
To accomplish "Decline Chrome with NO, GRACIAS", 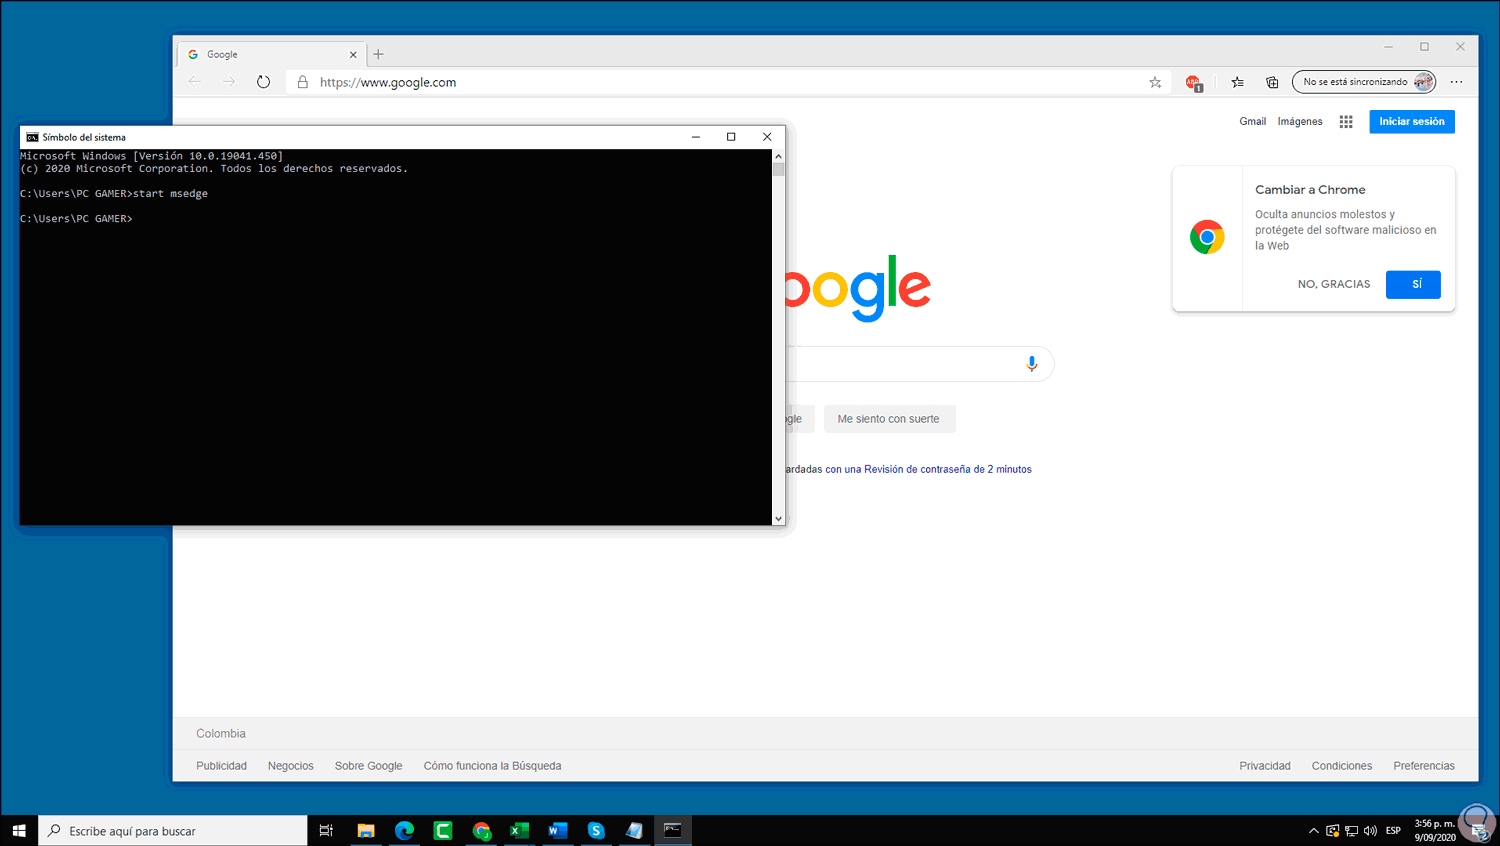I will pyautogui.click(x=1334, y=284).
